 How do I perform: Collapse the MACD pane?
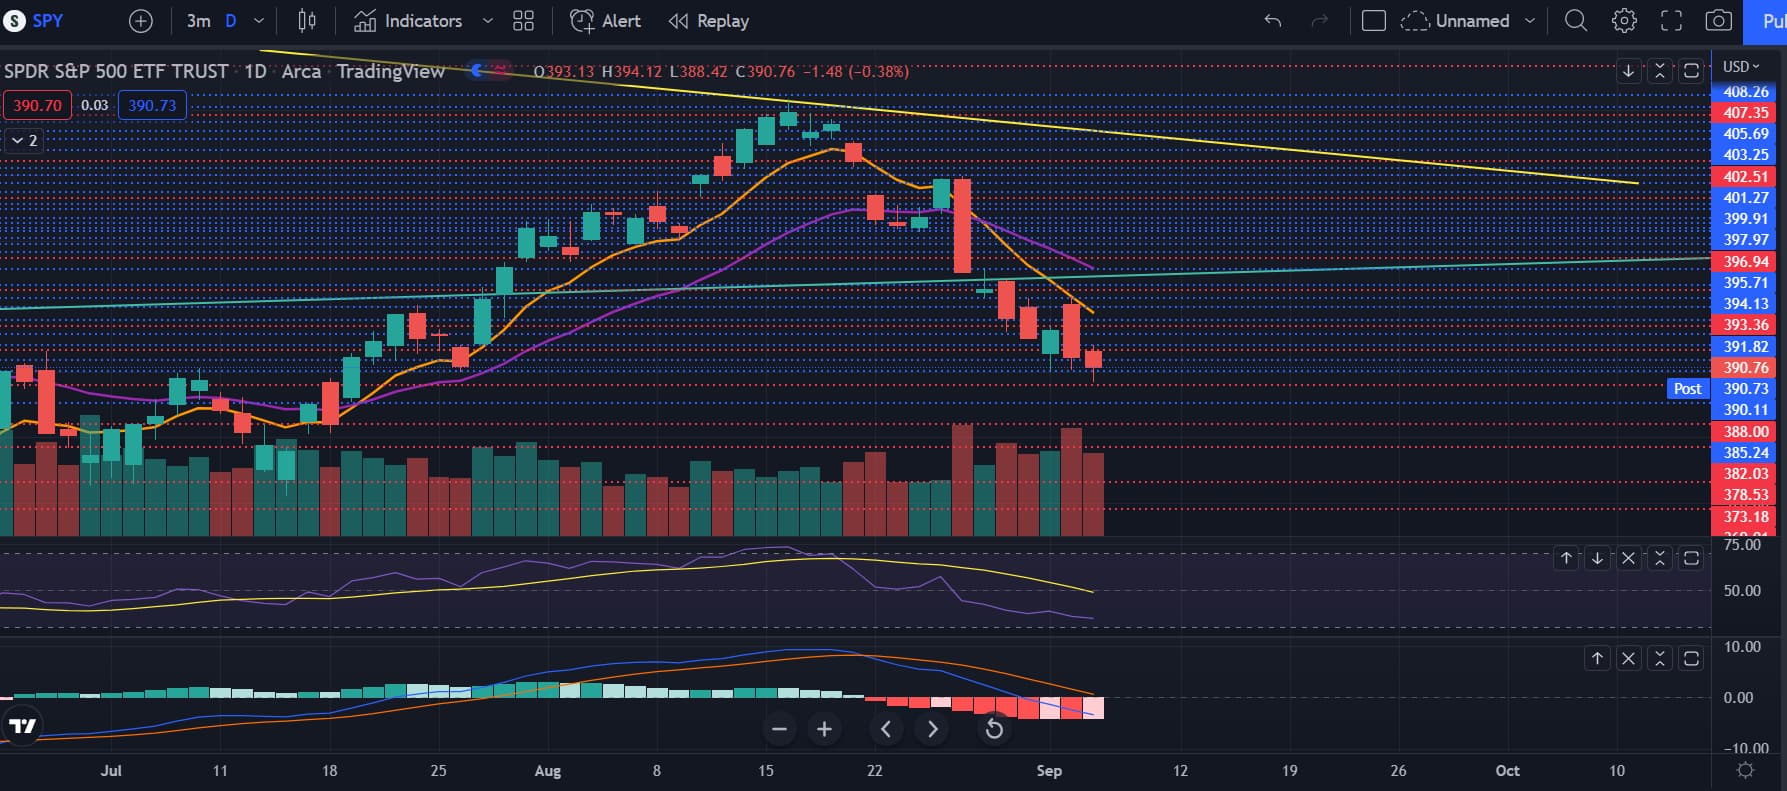tap(1660, 658)
